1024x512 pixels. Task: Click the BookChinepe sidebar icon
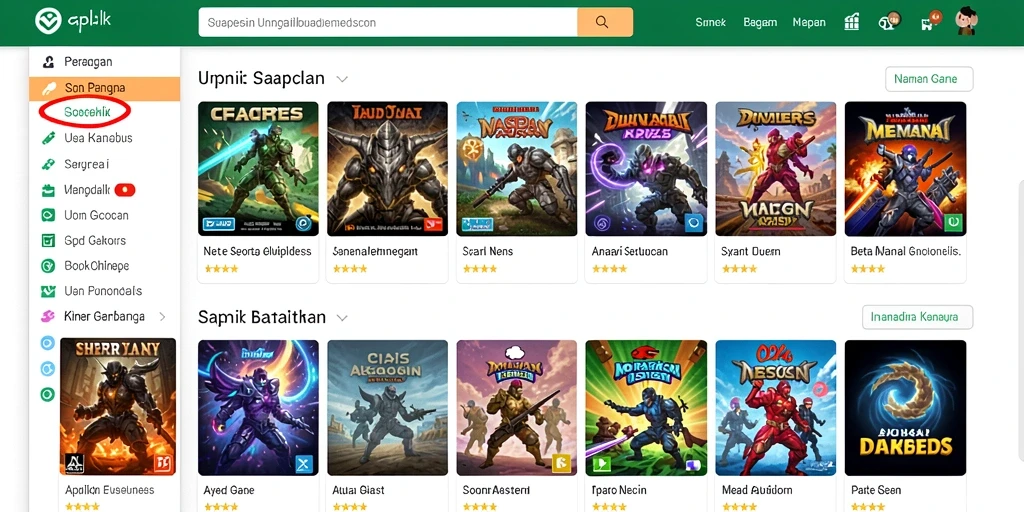[x=48, y=266]
